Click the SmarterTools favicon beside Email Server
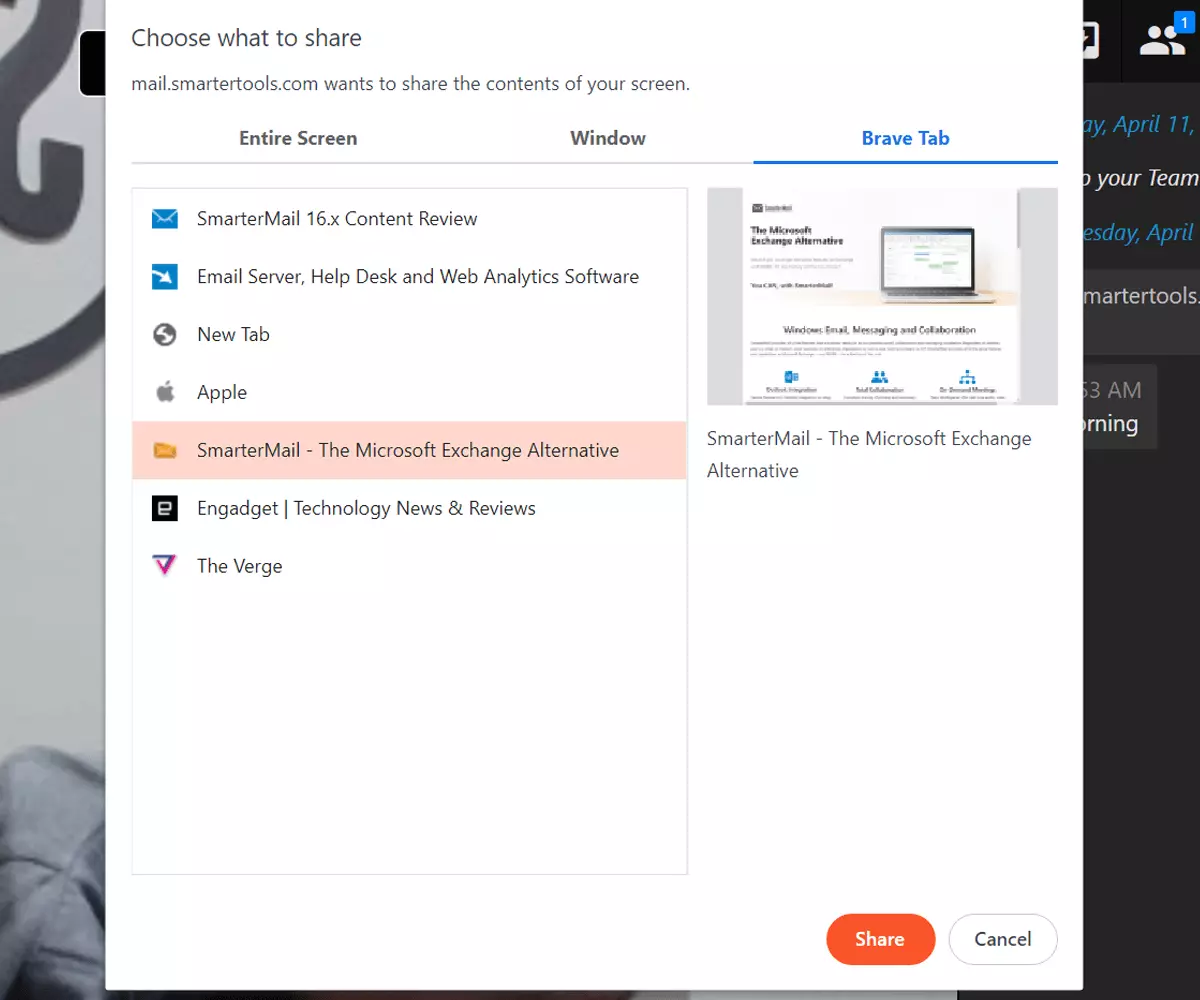The width and height of the screenshot is (1200, 1000). tap(165, 277)
